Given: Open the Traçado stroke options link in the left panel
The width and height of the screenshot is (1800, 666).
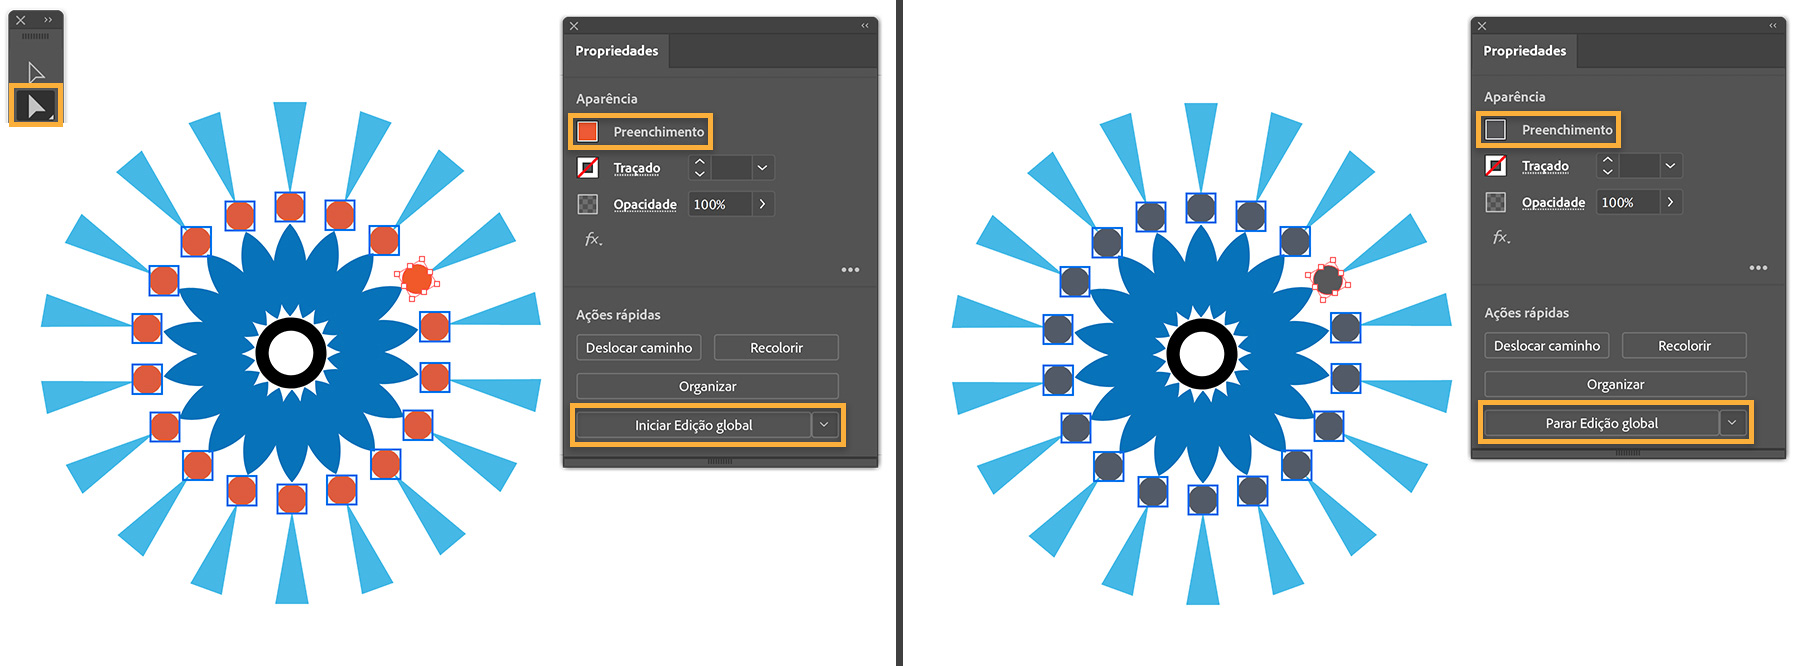Looking at the screenshot, I should coord(637,168).
